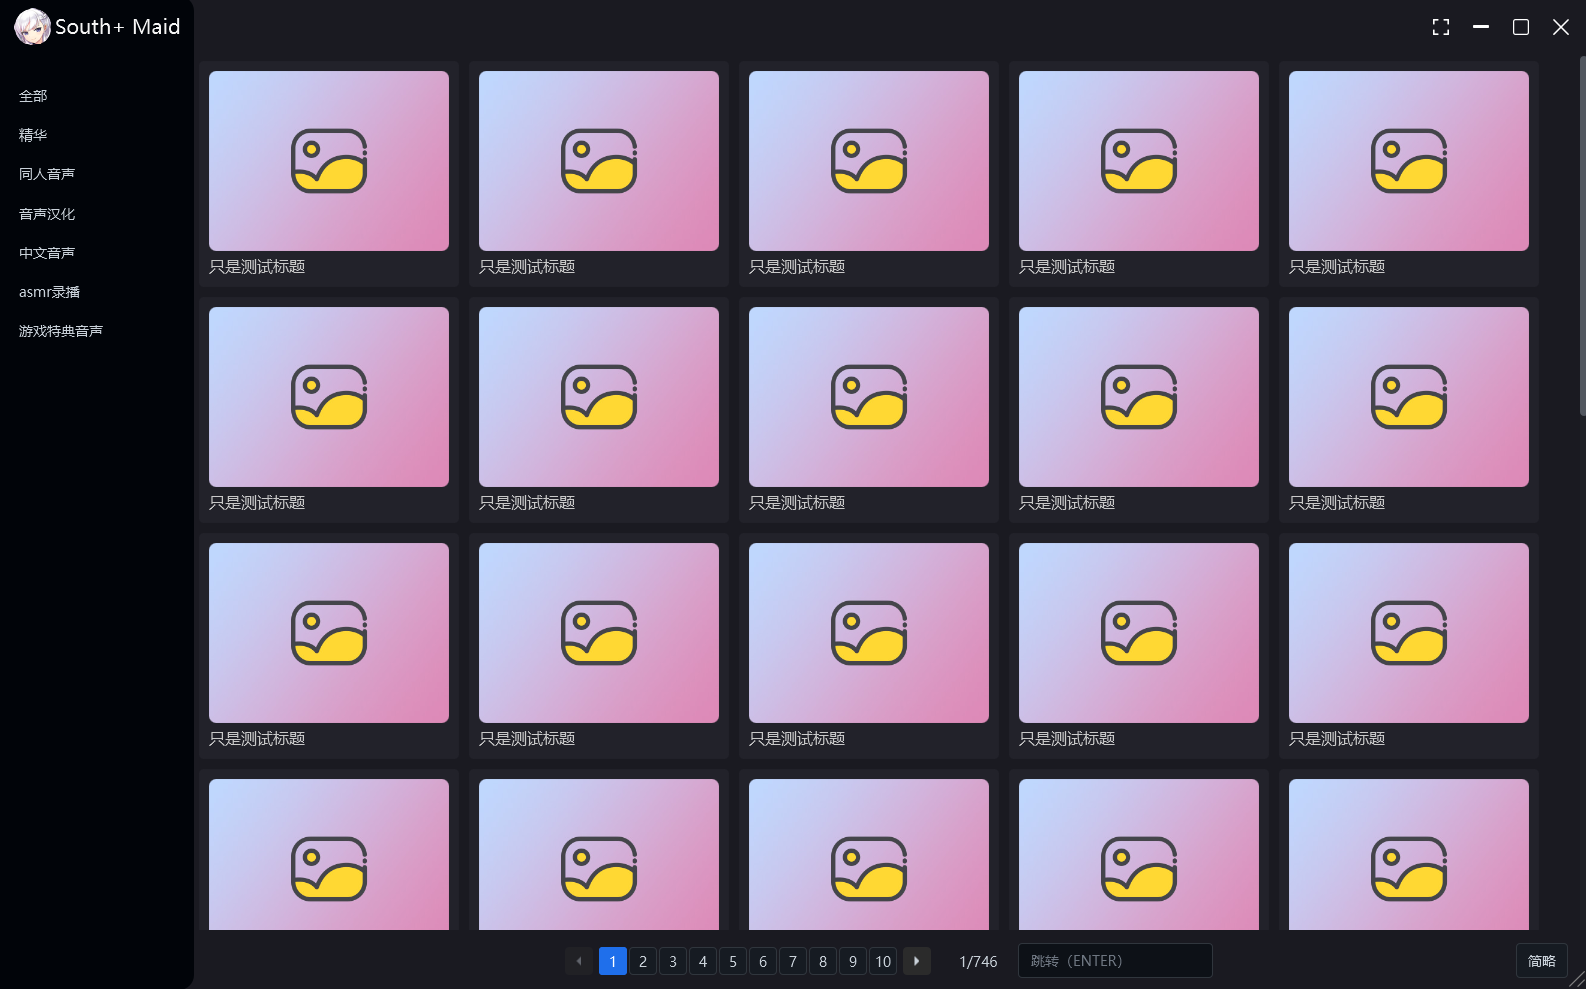Go to page 3
The height and width of the screenshot is (989, 1586).
673,961
